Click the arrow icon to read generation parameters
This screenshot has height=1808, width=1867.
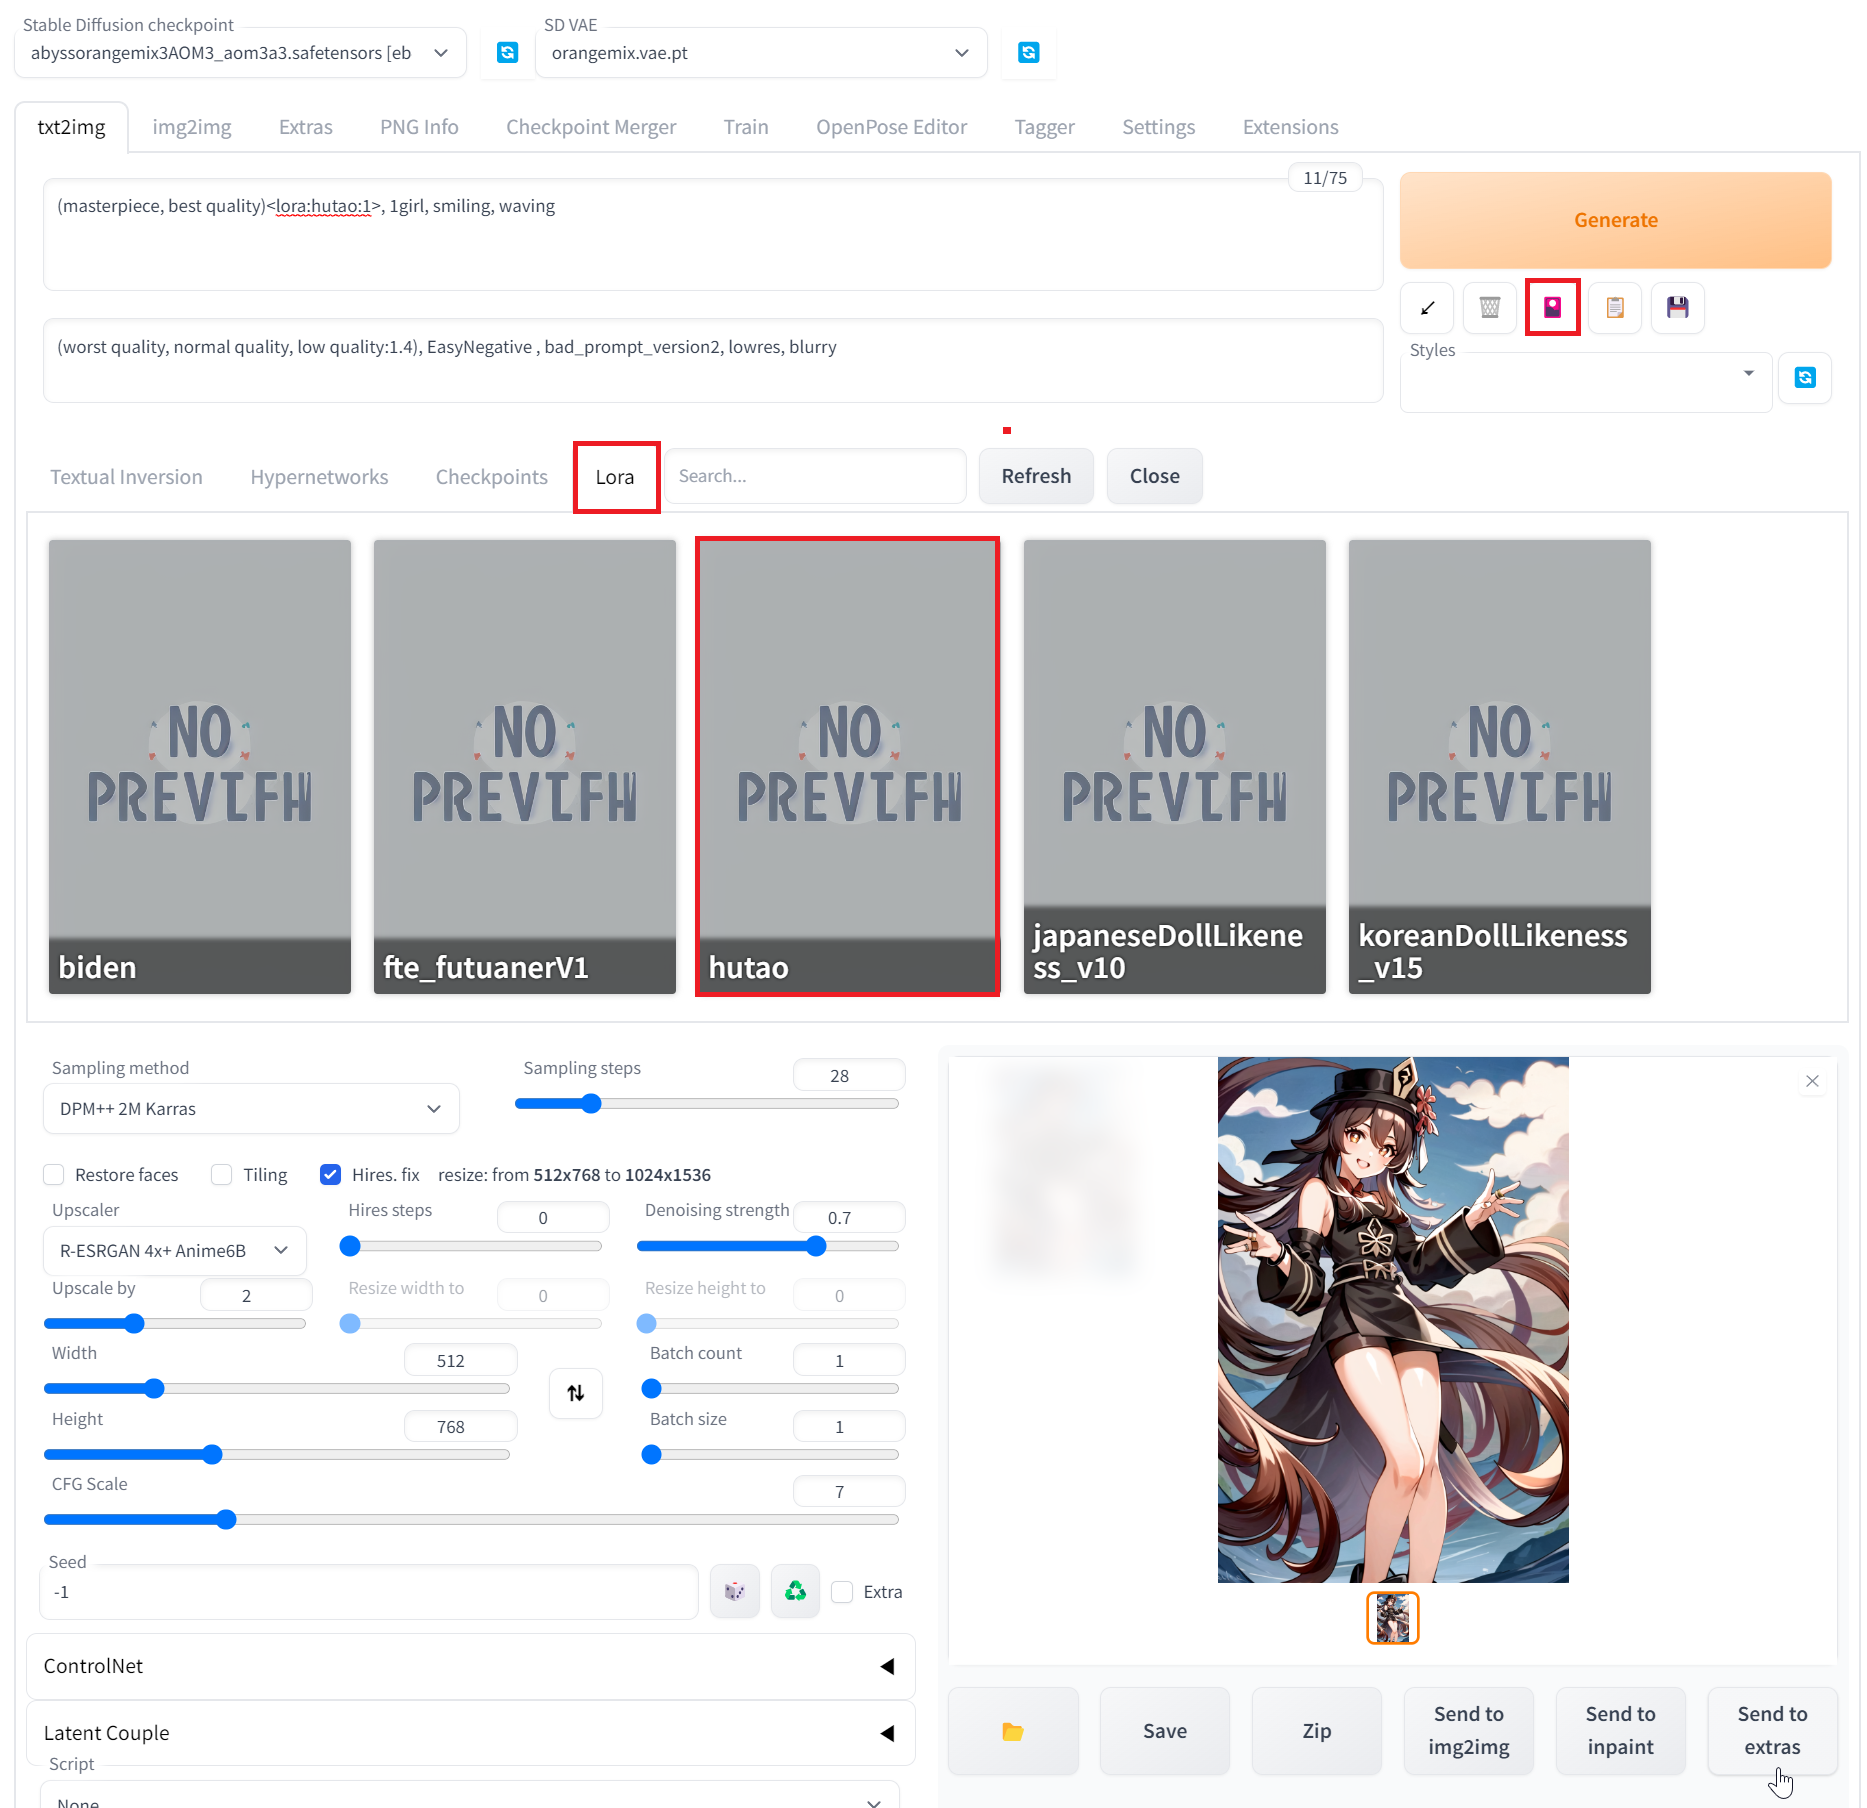[x=1427, y=308]
